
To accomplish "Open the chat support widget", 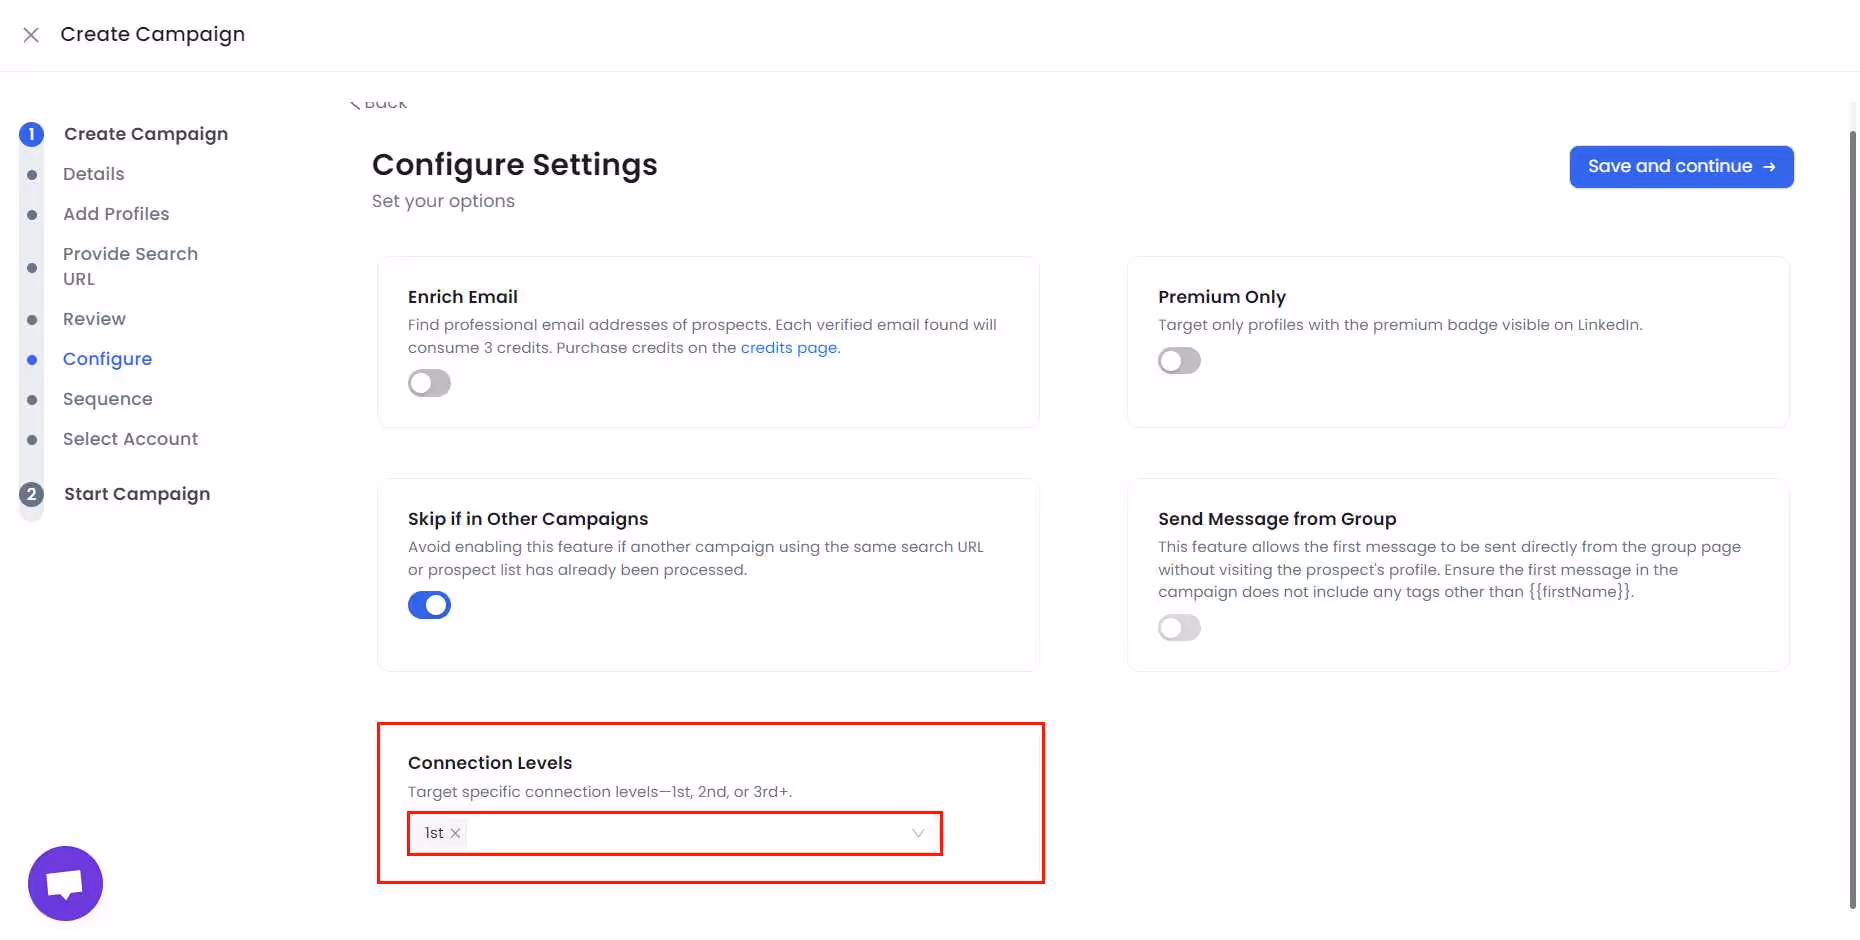I will coord(64,883).
